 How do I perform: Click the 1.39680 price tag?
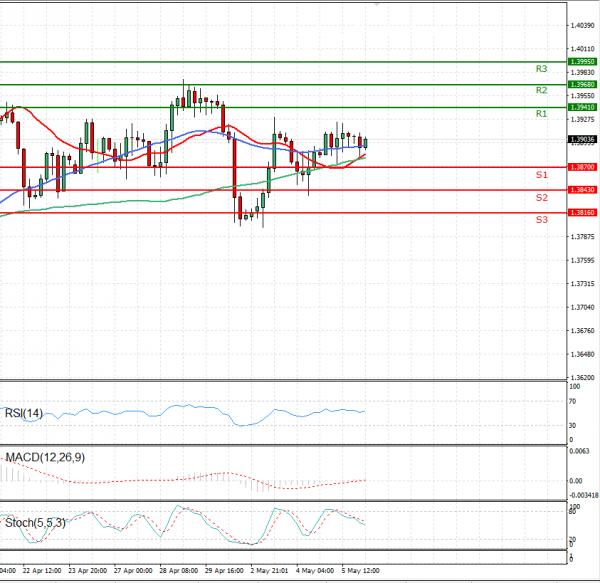click(582, 85)
